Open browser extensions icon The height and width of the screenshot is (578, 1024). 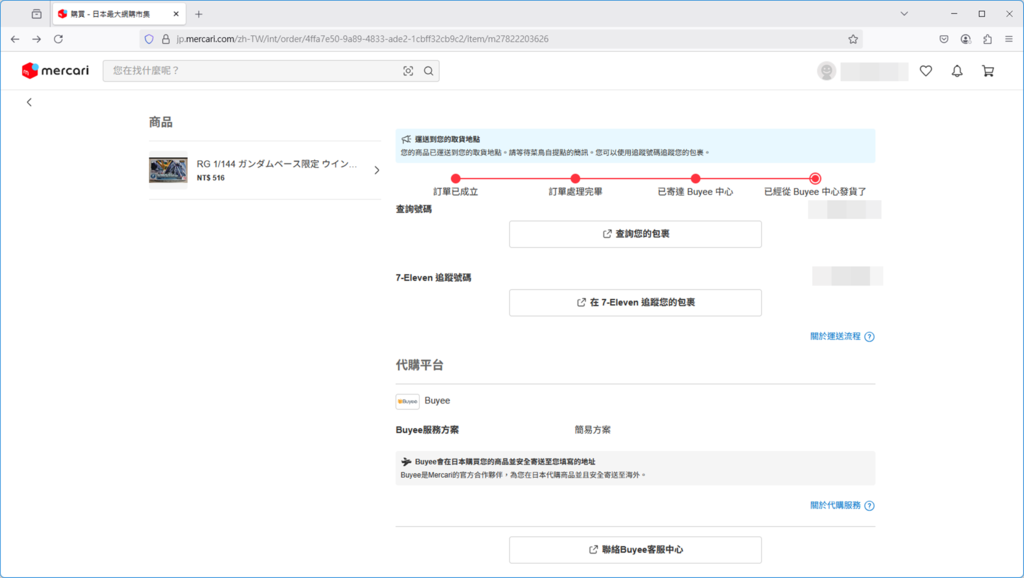(x=987, y=39)
